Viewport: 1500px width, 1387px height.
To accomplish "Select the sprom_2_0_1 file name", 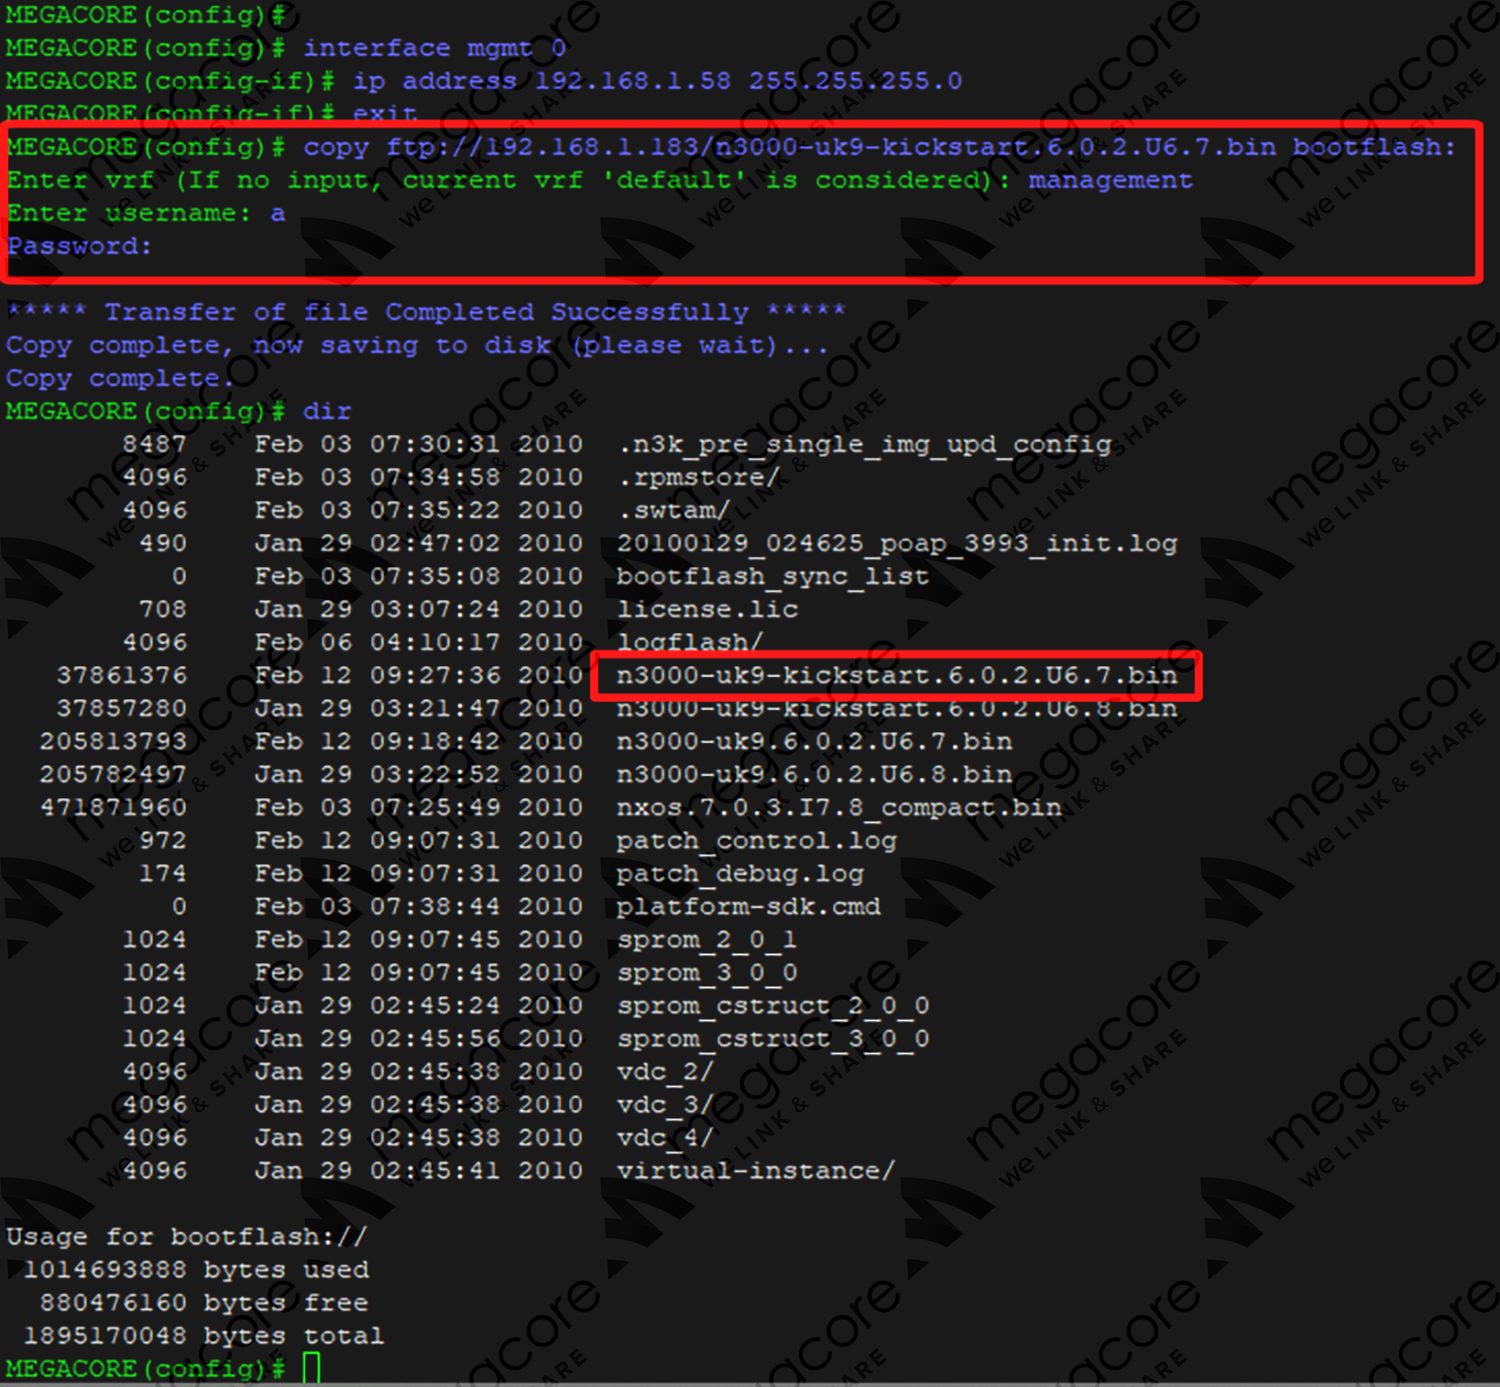I will (707, 939).
